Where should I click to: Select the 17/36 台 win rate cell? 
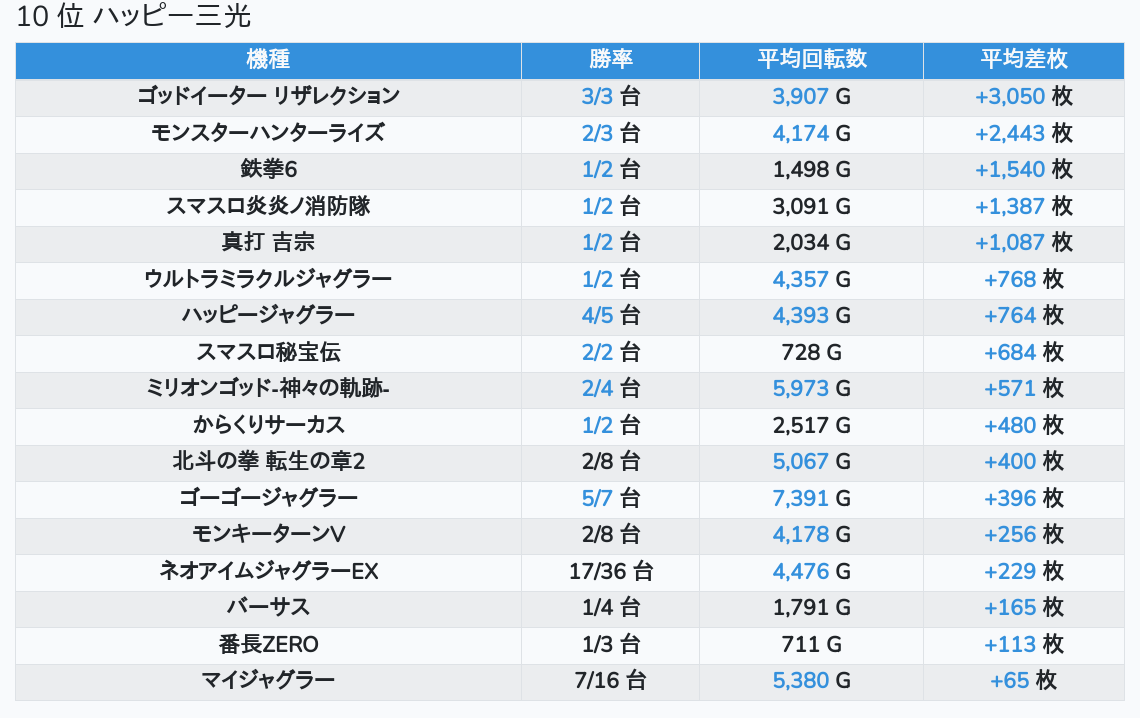click(610, 572)
